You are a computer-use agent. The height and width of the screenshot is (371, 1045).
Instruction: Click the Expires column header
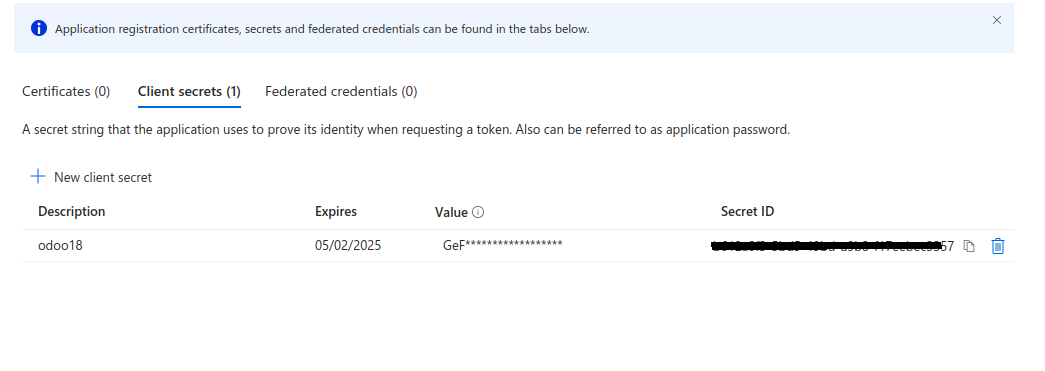tap(336, 211)
